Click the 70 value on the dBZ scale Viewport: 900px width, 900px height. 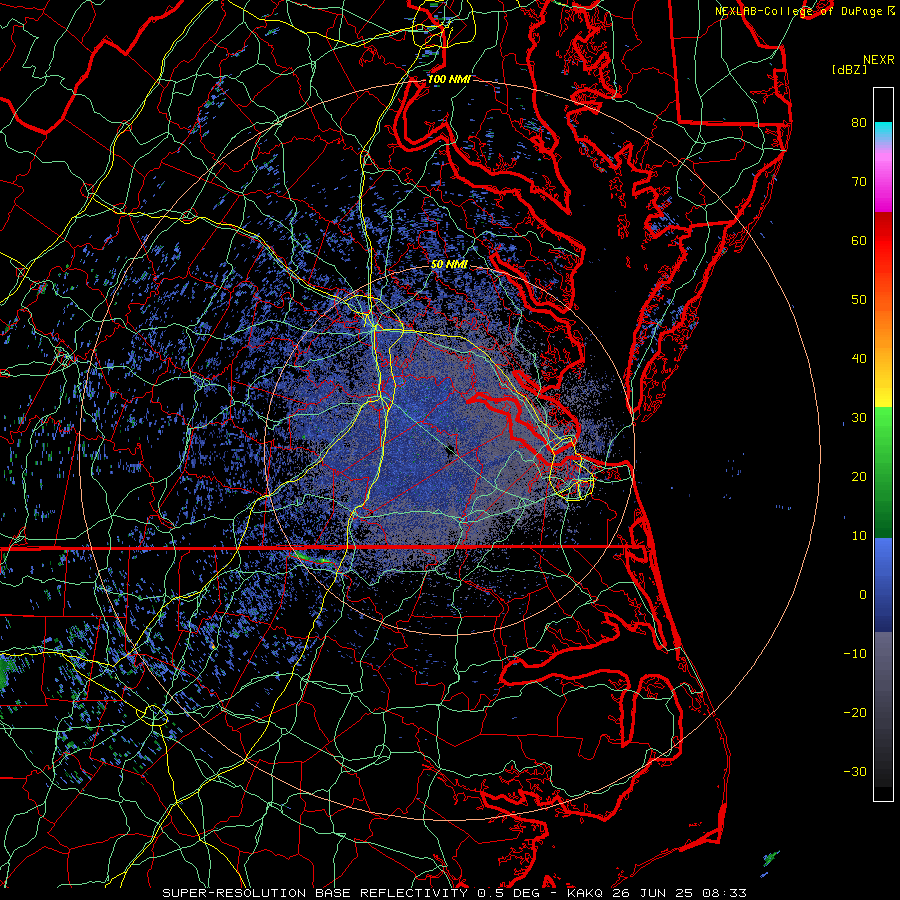[859, 182]
